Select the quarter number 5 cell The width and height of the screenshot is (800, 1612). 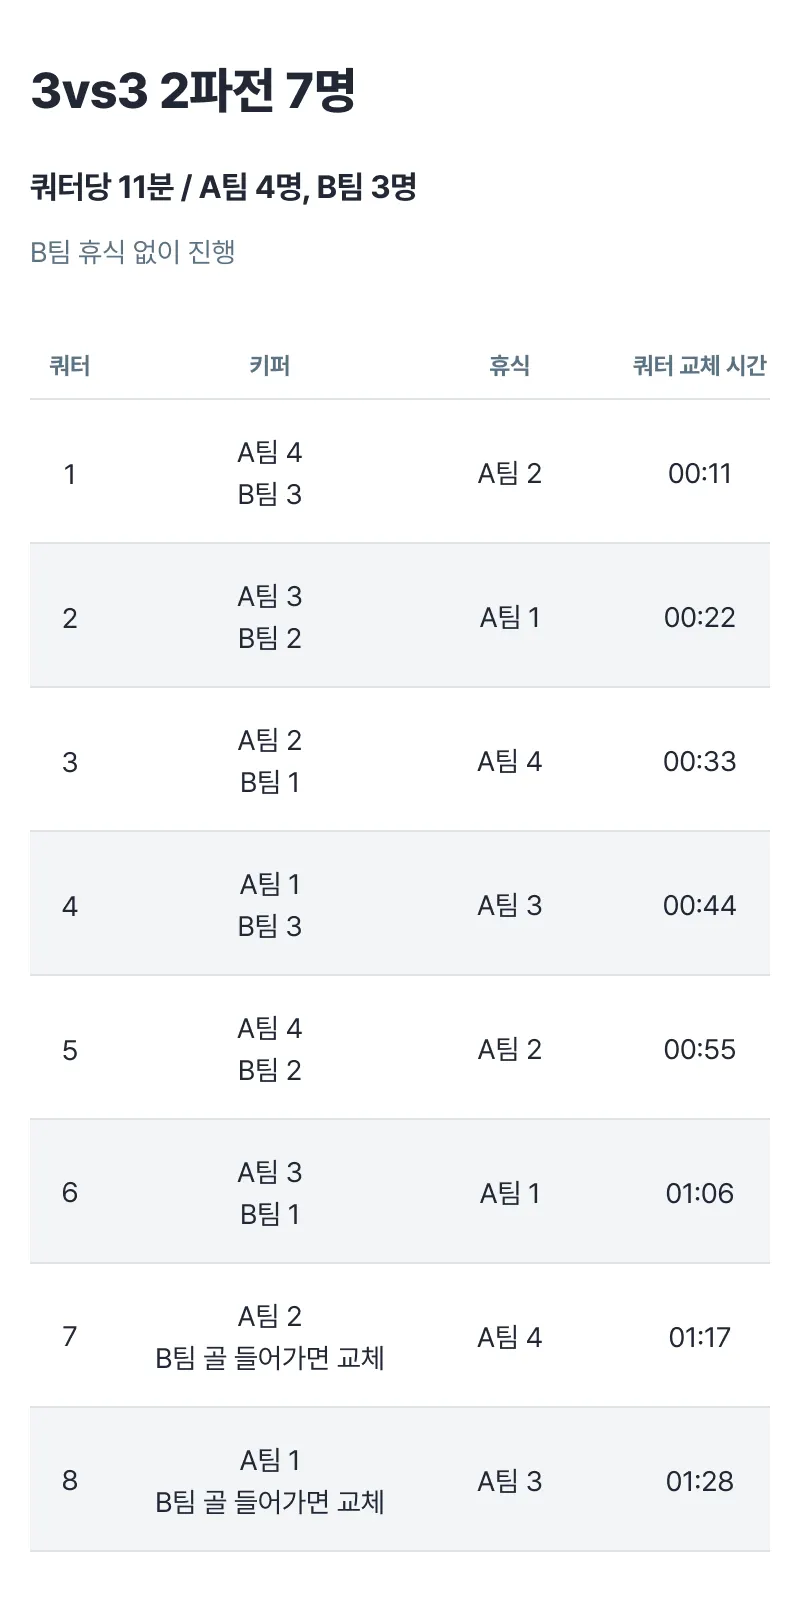coord(70,1050)
